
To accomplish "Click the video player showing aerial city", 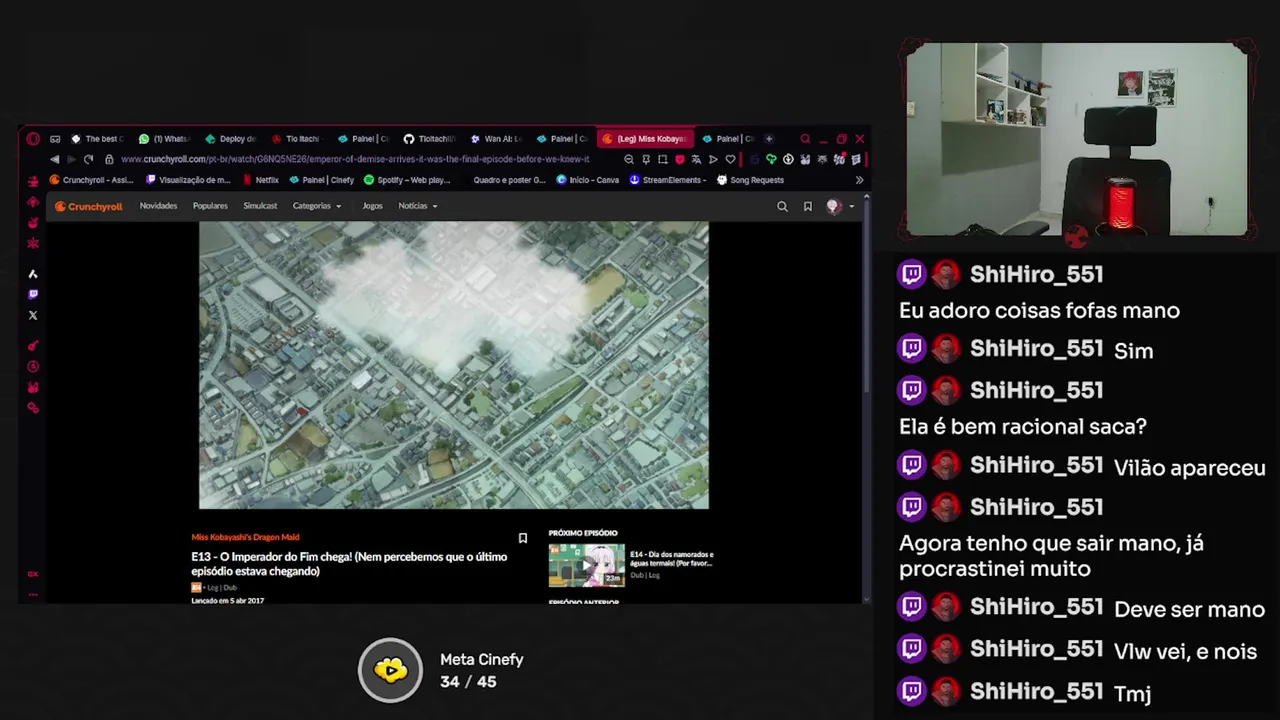I will tap(454, 366).
